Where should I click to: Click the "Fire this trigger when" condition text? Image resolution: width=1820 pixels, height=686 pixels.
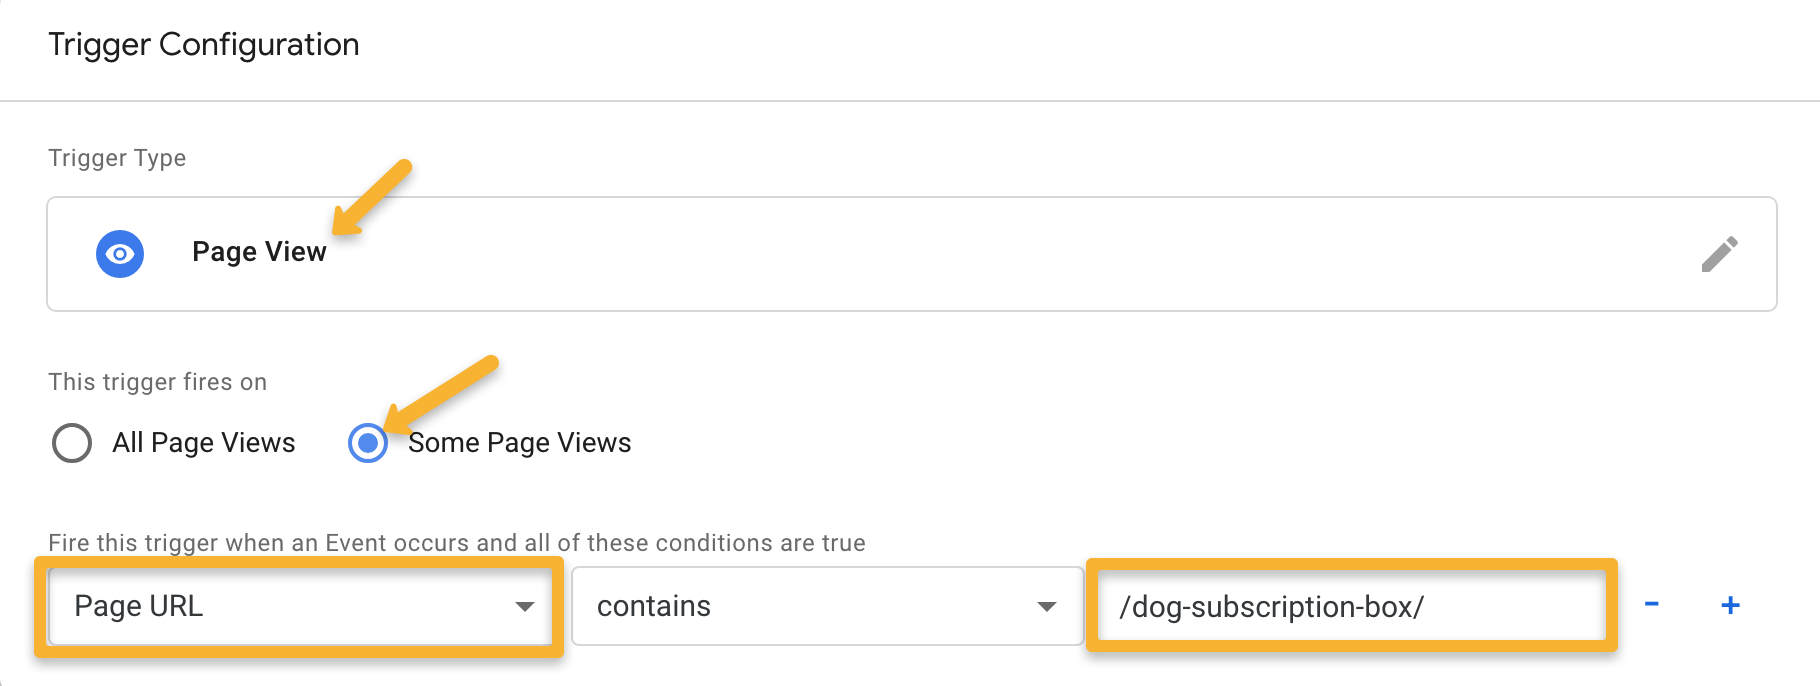coord(456,543)
